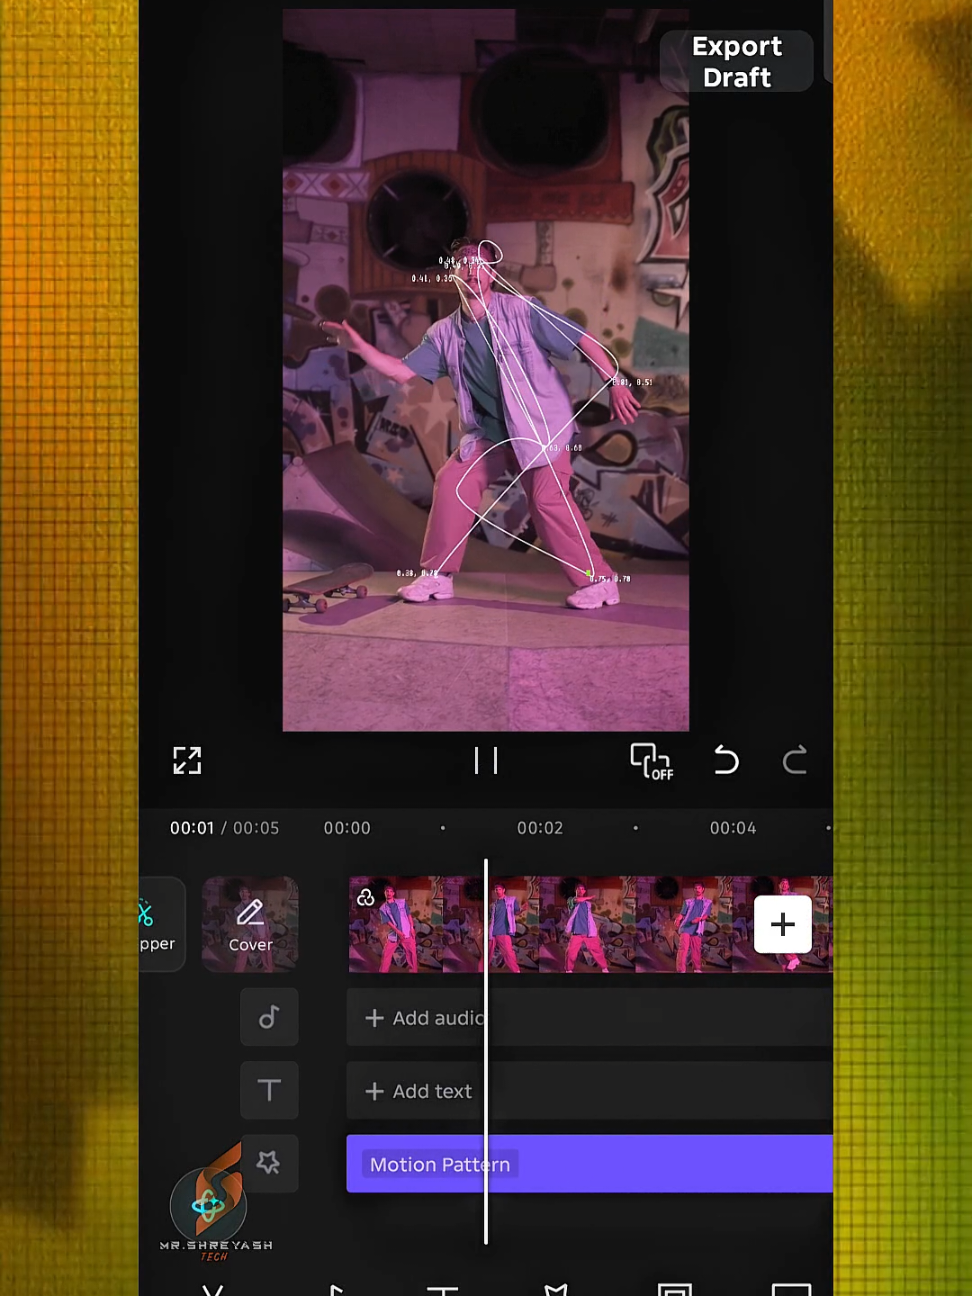
Task: Click the 00:04 mark on the ruler
Action: pos(733,828)
